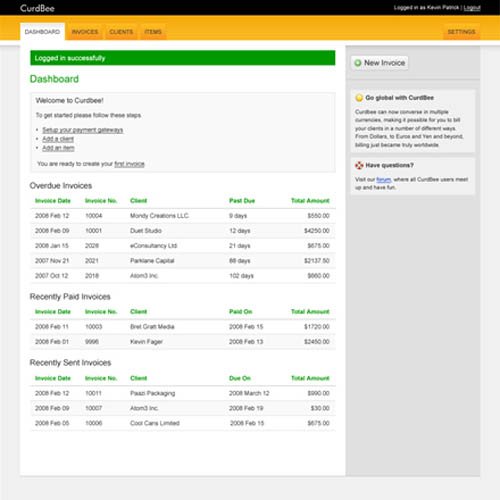Screen dimensions: 500x500
Task: Open paid invoice 10003 row
Action: tap(183, 327)
